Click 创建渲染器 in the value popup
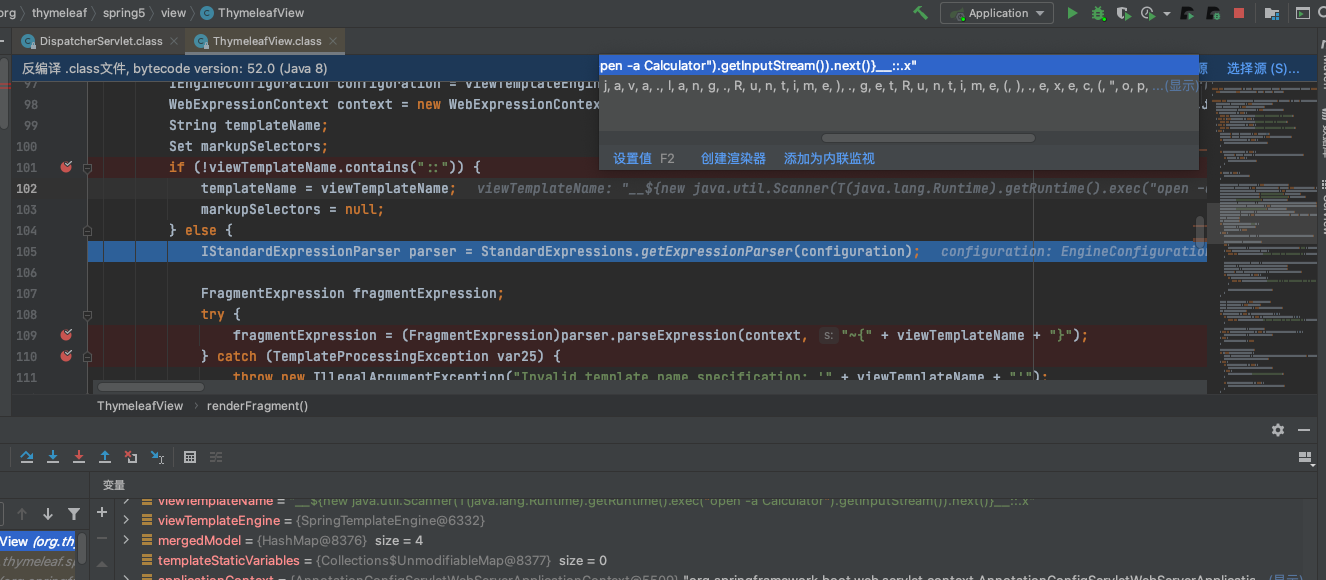Screen dimensions: 1326x580 [x=733, y=158]
